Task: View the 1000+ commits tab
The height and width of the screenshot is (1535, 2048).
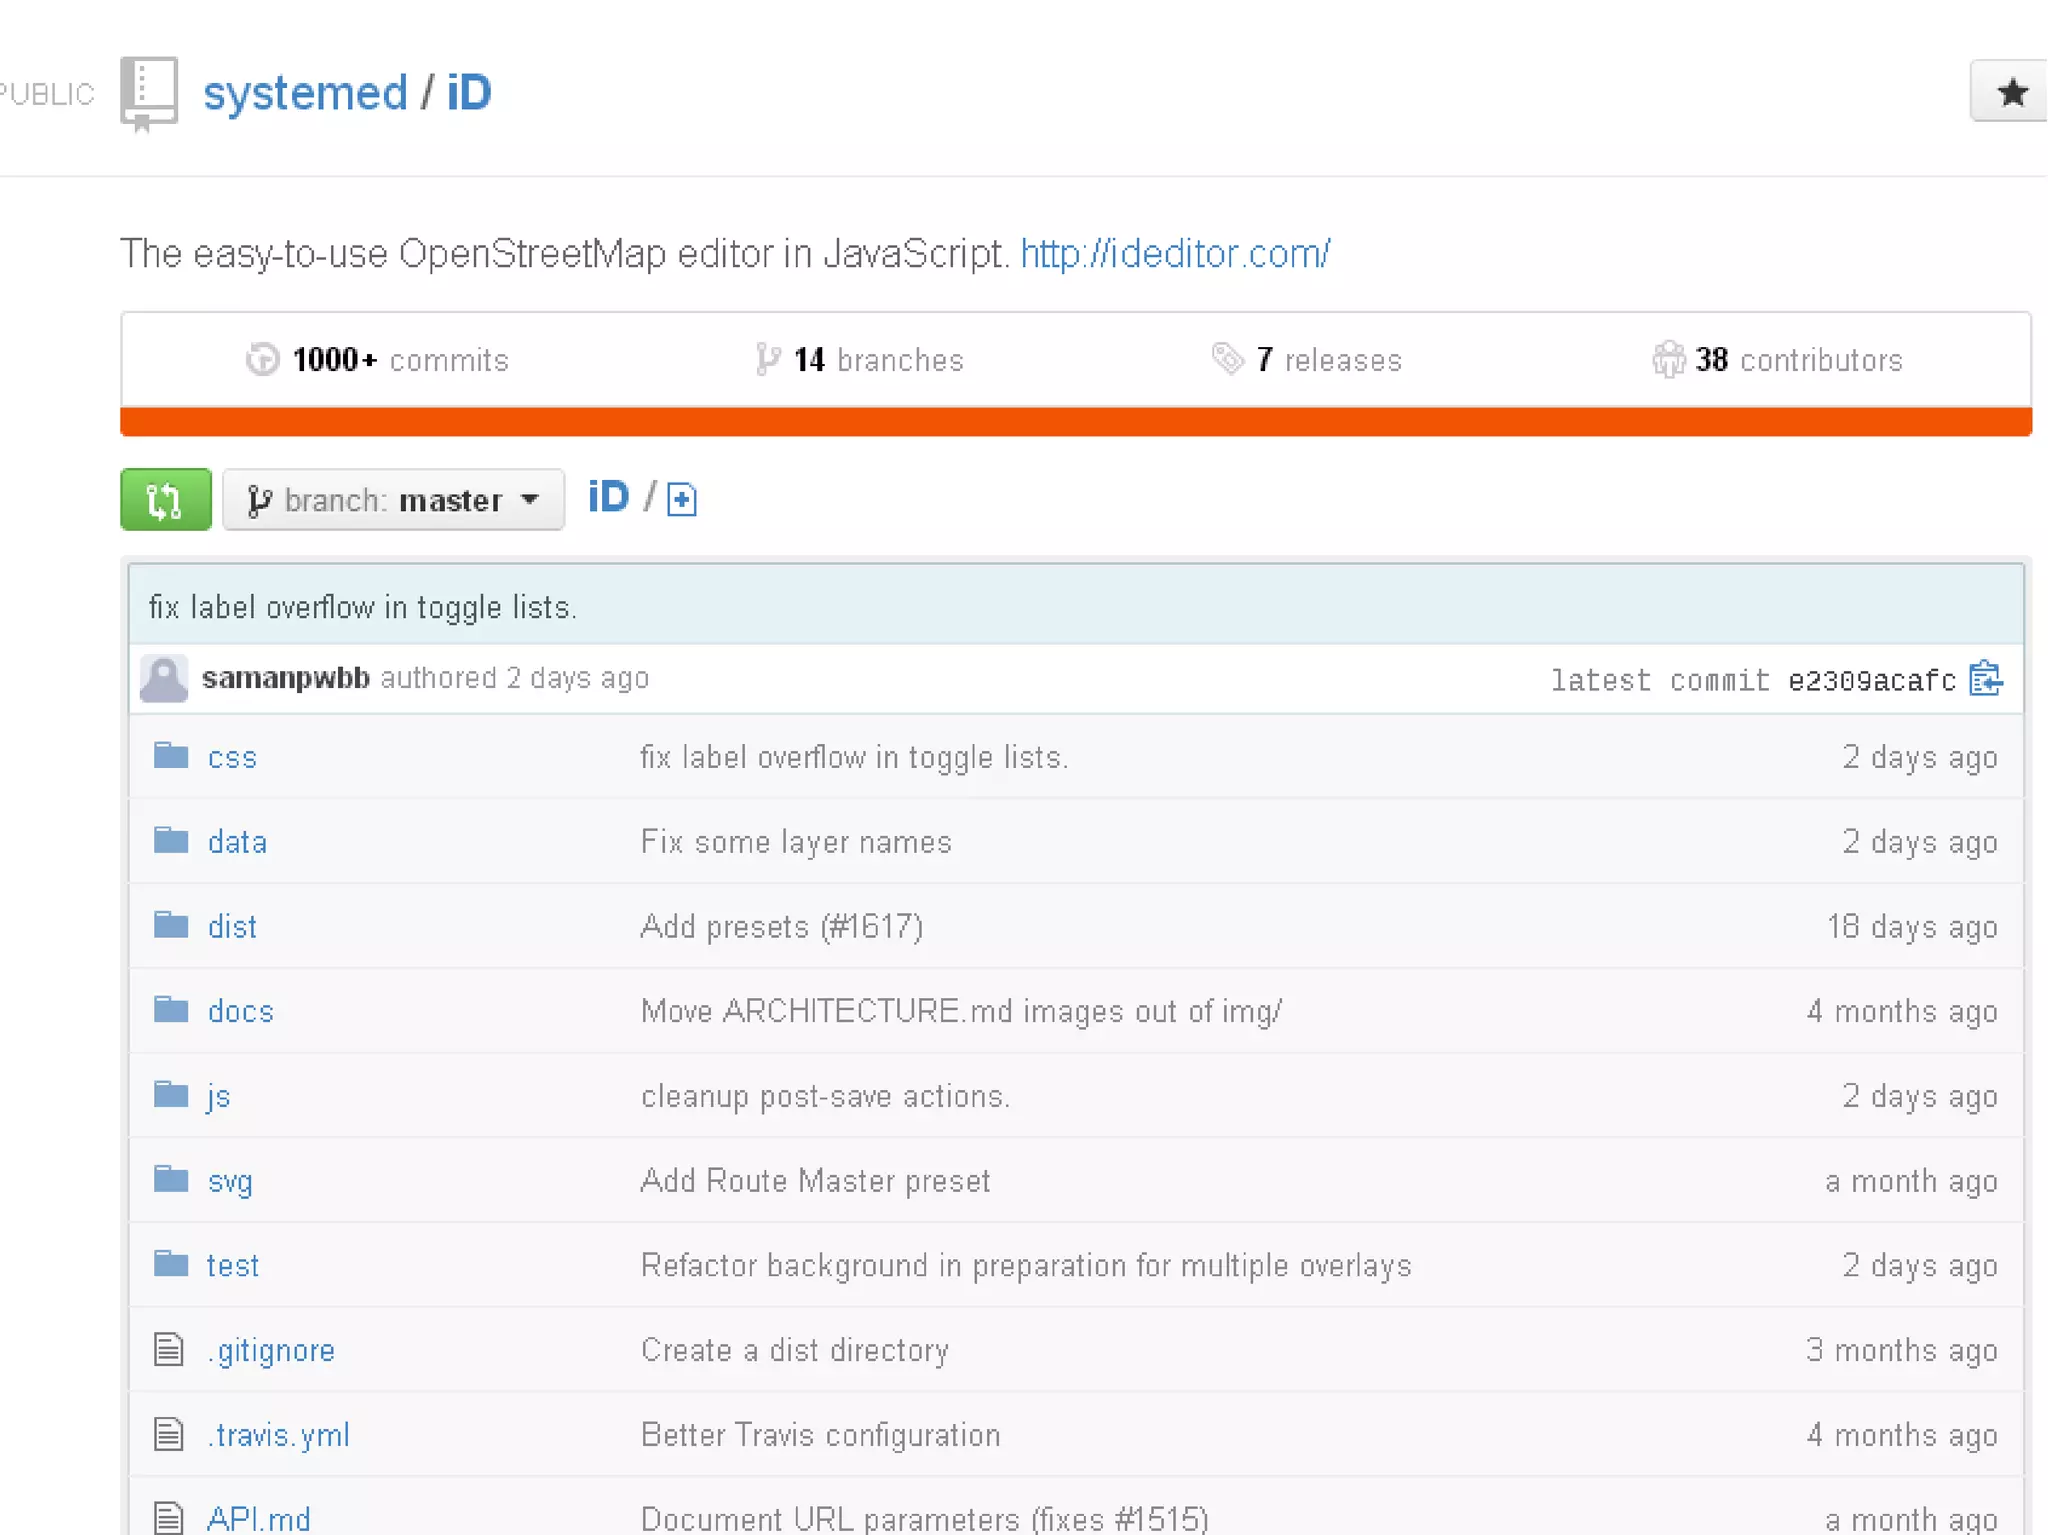Action: pyautogui.click(x=378, y=360)
